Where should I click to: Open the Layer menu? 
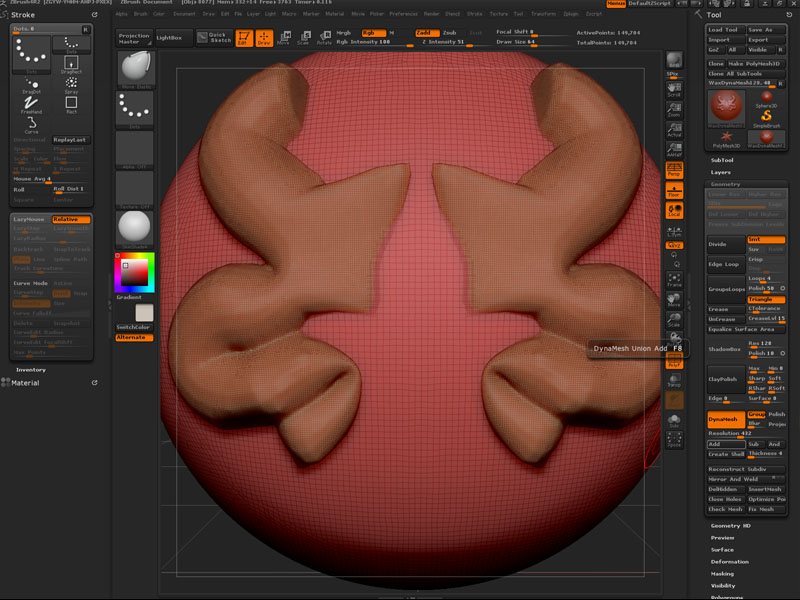[x=254, y=14]
